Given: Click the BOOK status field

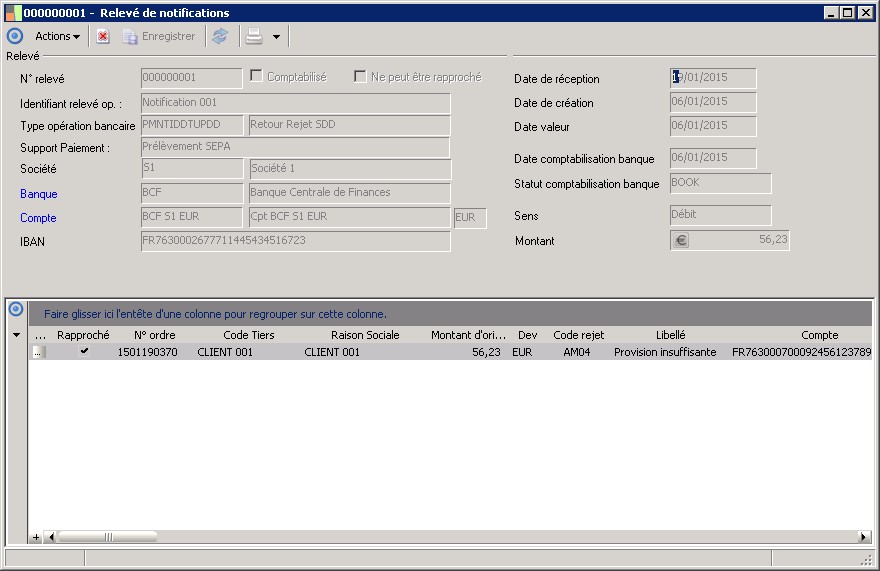Looking at the screenshot, I should pos(721,183).
